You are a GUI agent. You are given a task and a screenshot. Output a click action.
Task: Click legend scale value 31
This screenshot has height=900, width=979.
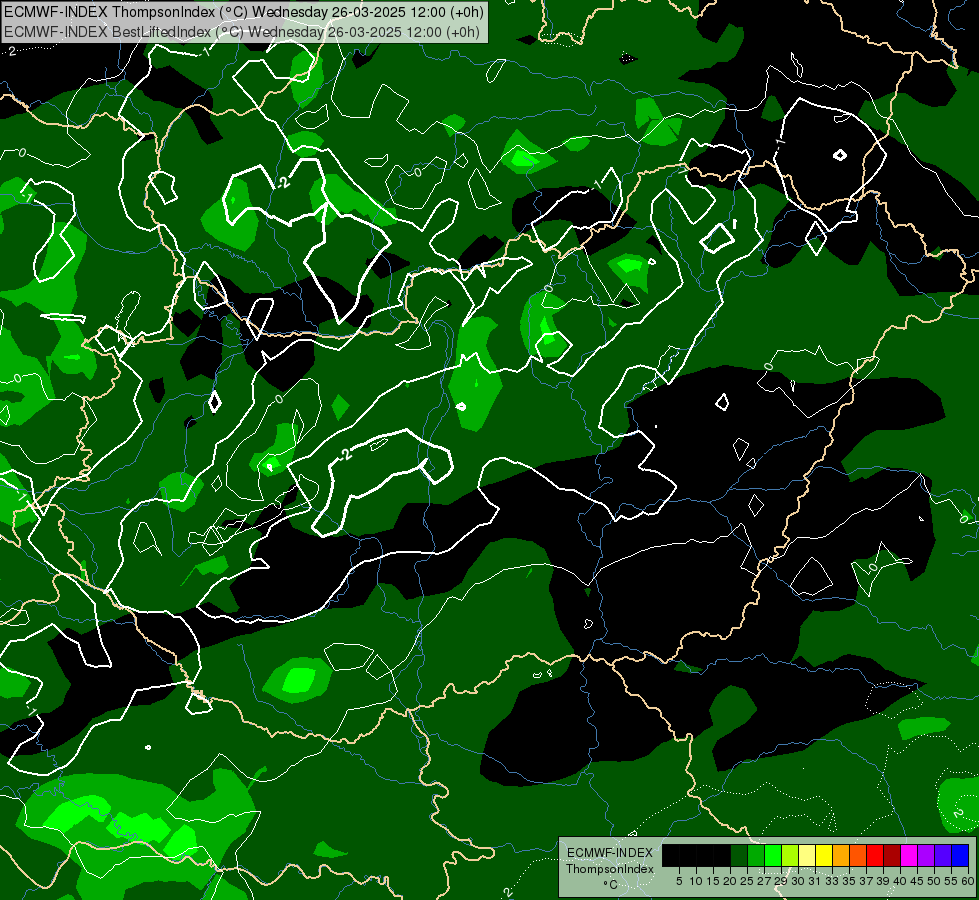coord(815,881)
